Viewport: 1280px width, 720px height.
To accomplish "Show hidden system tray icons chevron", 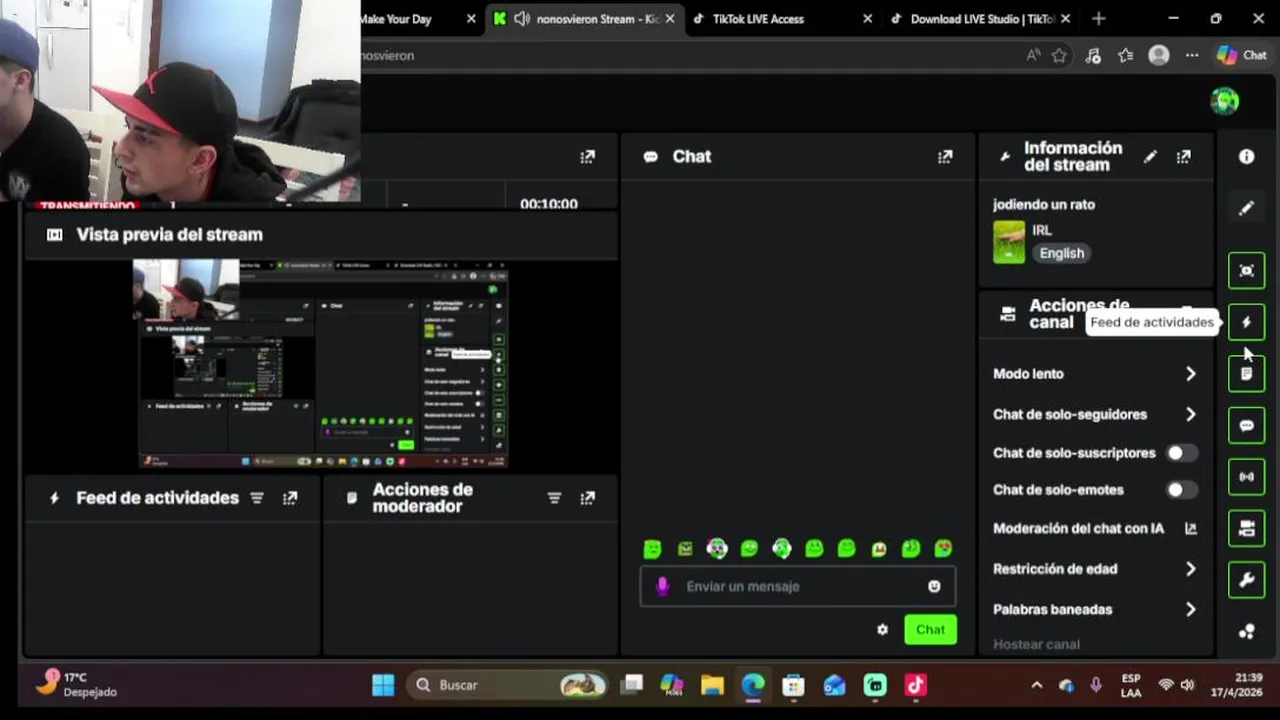I will click(1036, 685).
